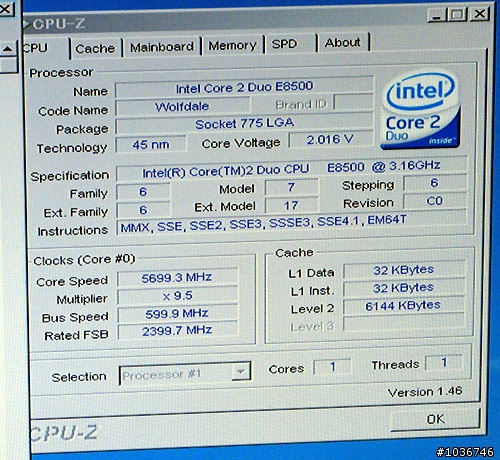Click the Model value '7'
Image resolution: width=500 pixels, height=460 pixels.
point(292,187)
